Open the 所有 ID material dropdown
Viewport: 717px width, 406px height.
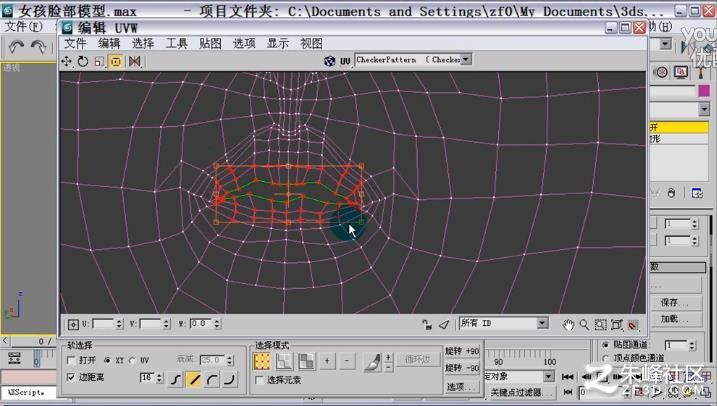[542, 323]
